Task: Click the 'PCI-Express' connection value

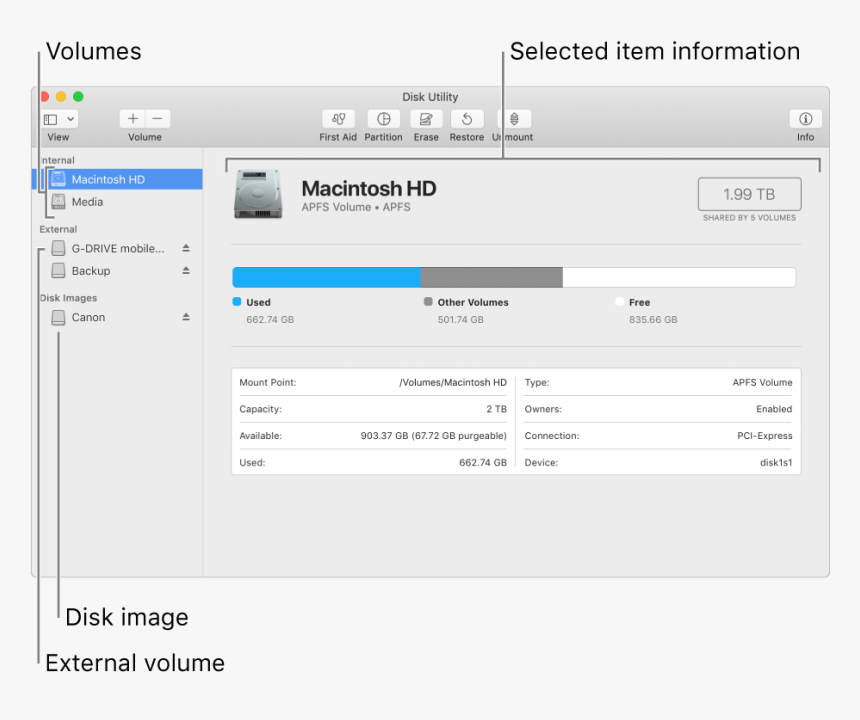Action: pos(765,436)
